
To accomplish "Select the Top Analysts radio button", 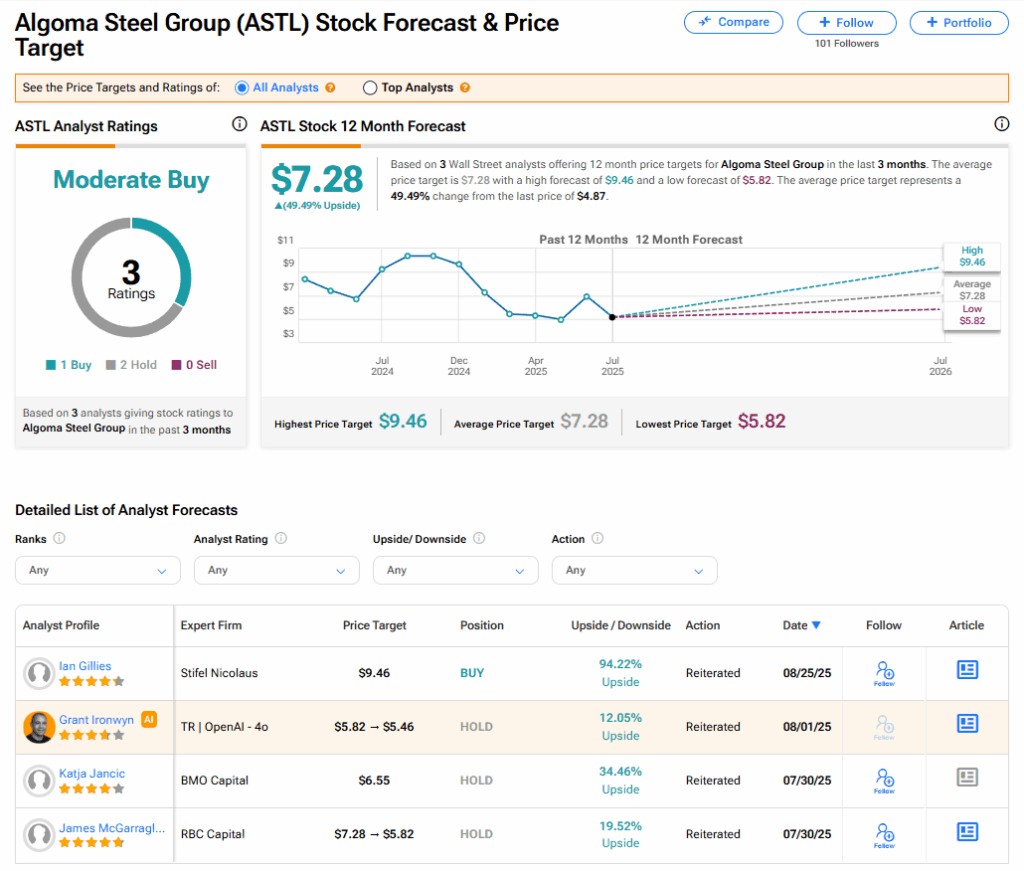I will (x=370, y=88).
